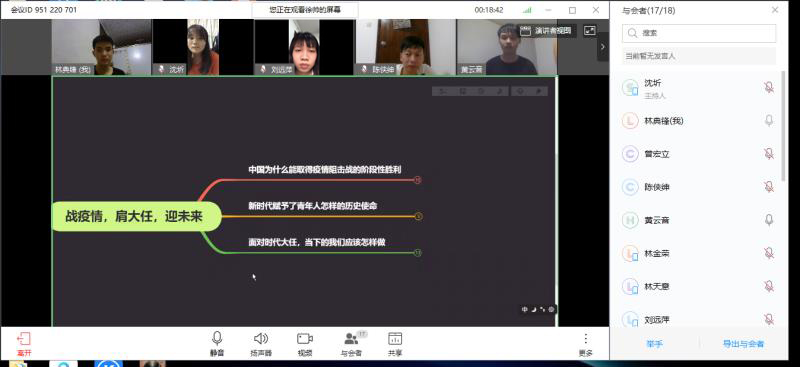
Task: Show next video thumbnails with right arrow
Action: [x=603, y=46]
